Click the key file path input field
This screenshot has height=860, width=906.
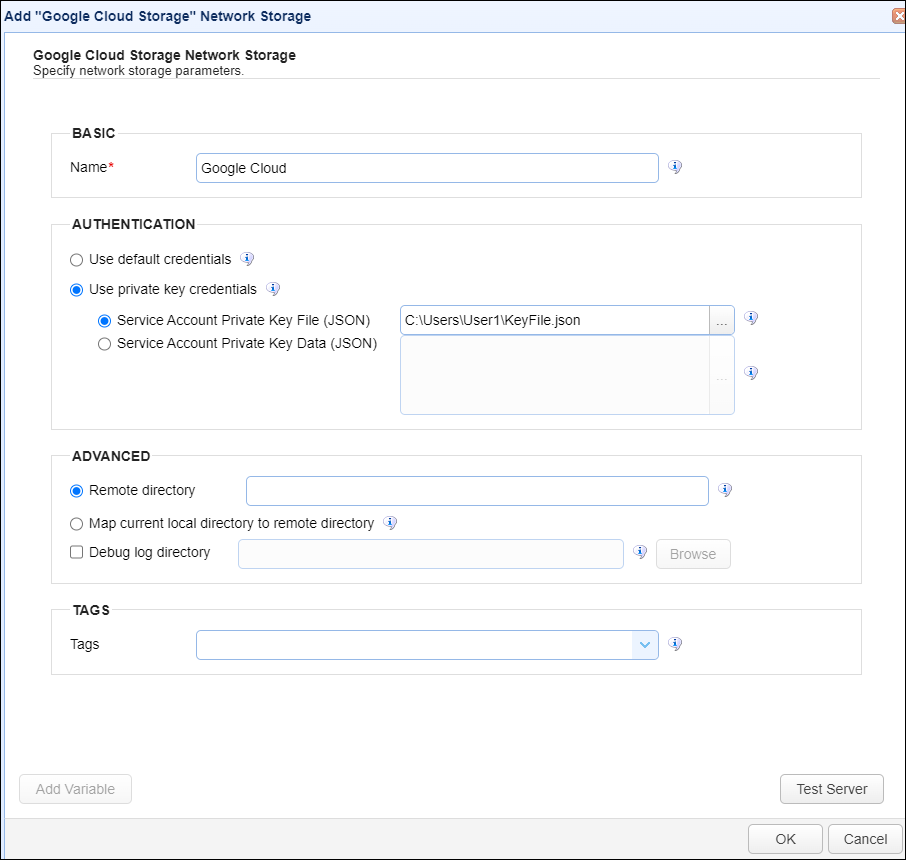555,320
